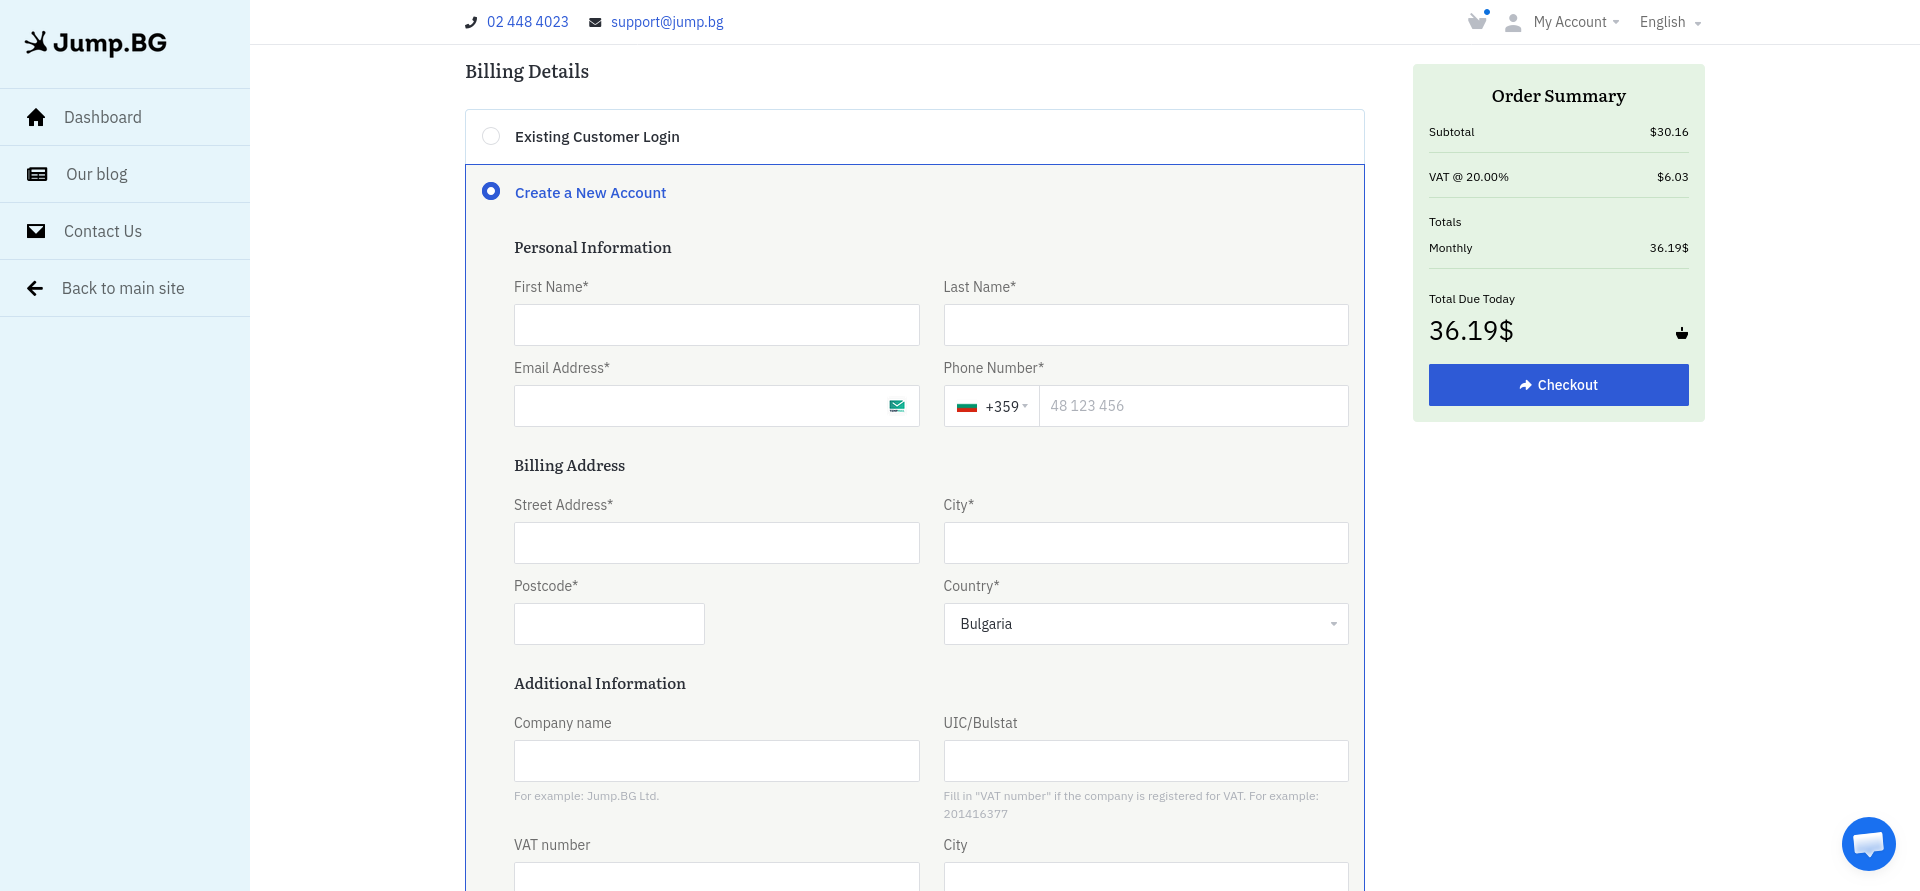This screenshot has width=1920, height=891.
Task: Focus the Email Address field
Action: [716, 406]
